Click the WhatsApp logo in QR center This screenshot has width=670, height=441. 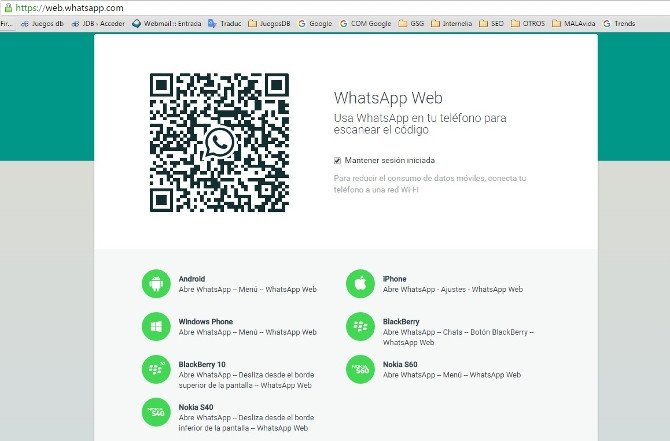[220, 142]
